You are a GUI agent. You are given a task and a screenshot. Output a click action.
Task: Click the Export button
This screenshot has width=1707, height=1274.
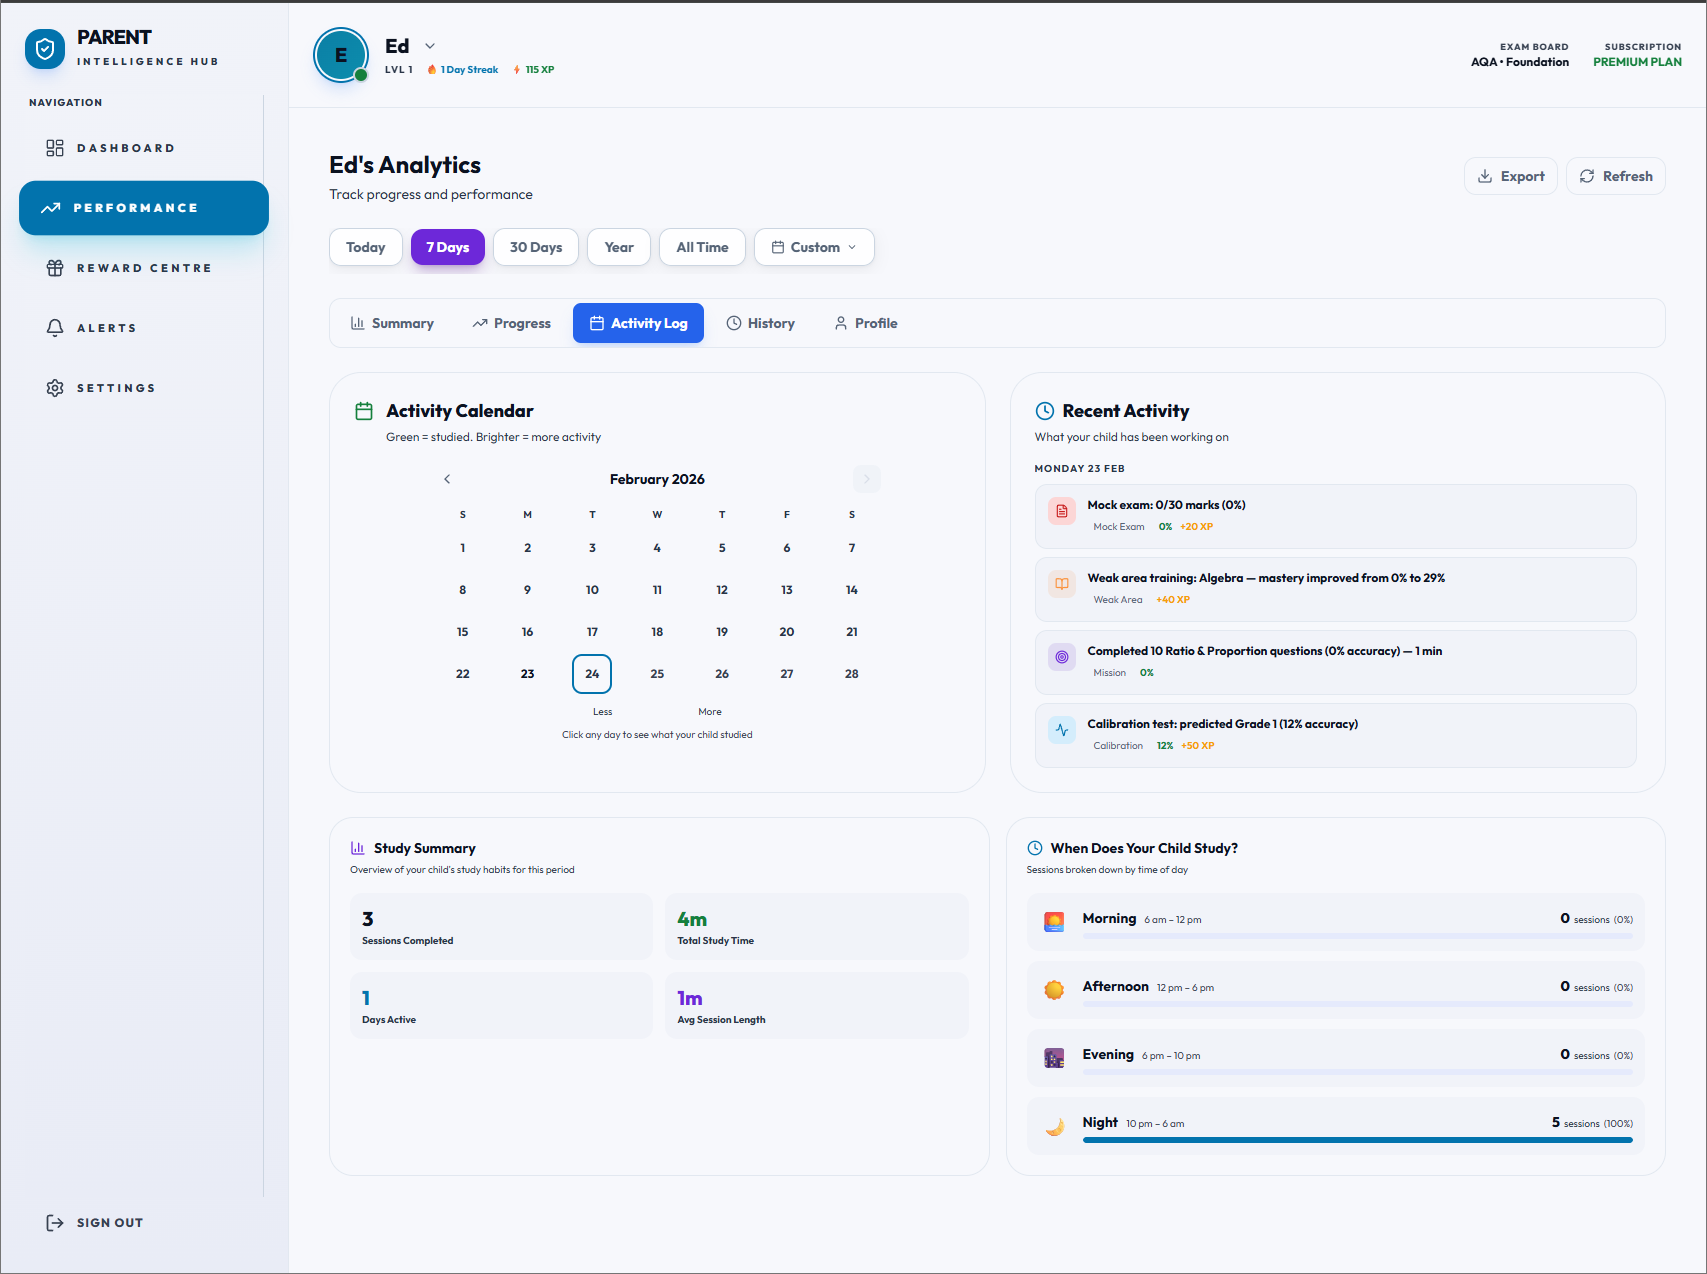[x=1510, y=176]
